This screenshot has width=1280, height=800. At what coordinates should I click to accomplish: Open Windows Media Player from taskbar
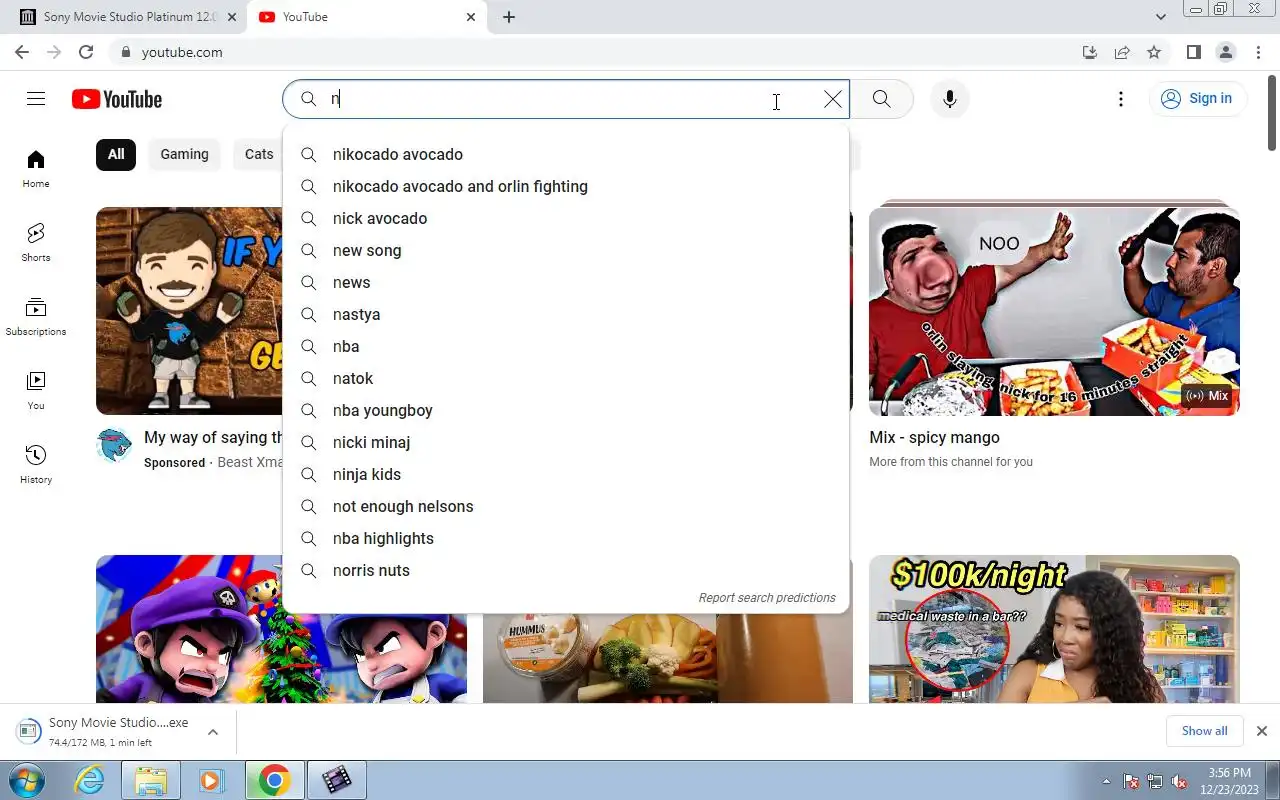coord(211,780)
